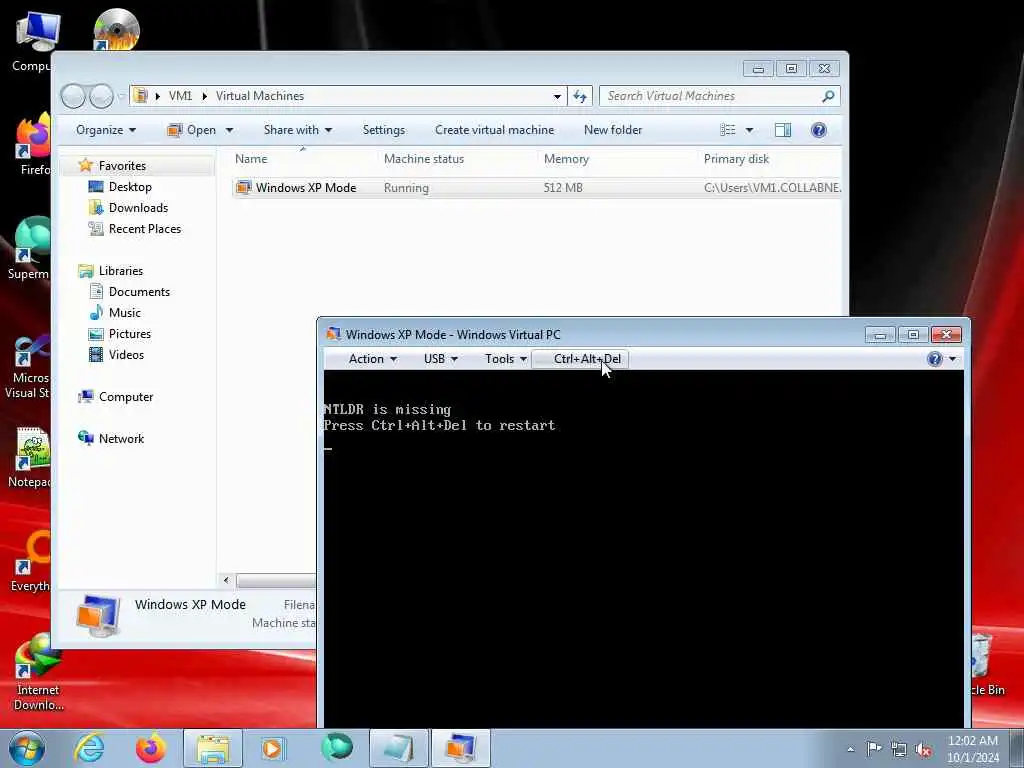1024x768 pixels.
Task: Toggle the preview pane icon
Action: [x=782, y=130]
